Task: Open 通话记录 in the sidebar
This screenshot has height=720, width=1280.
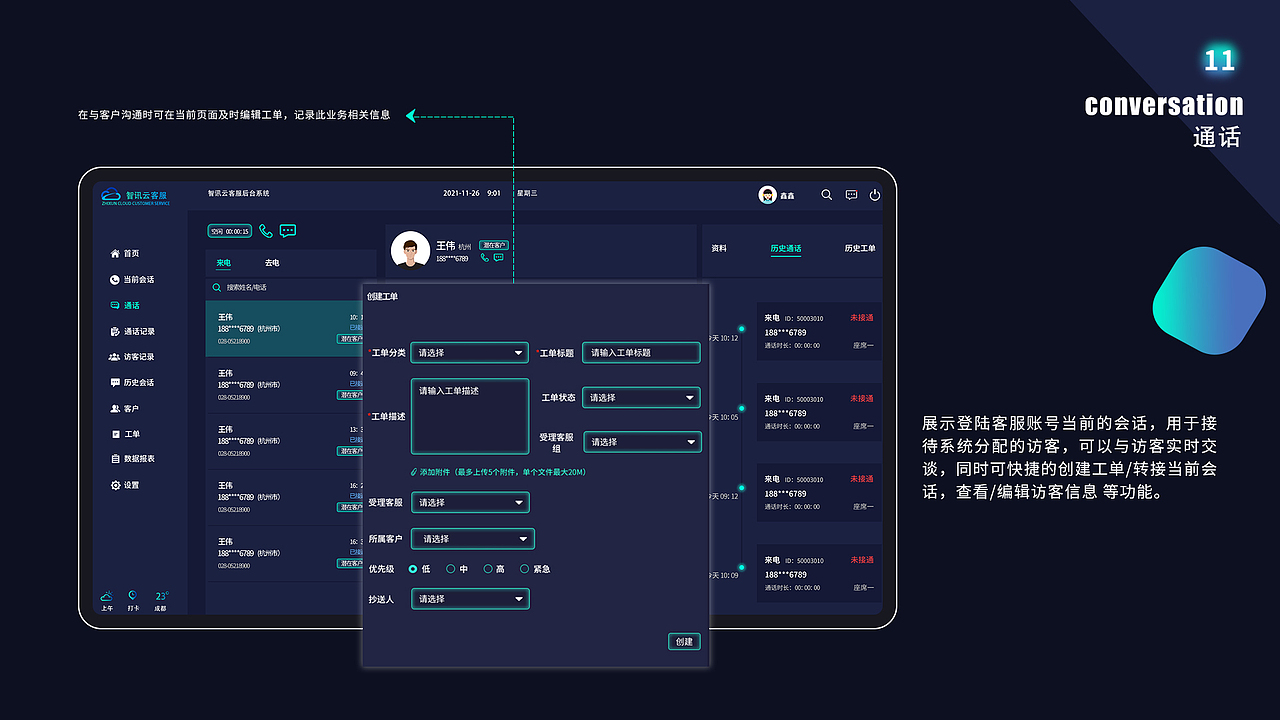Action: (x=132, y=331)
